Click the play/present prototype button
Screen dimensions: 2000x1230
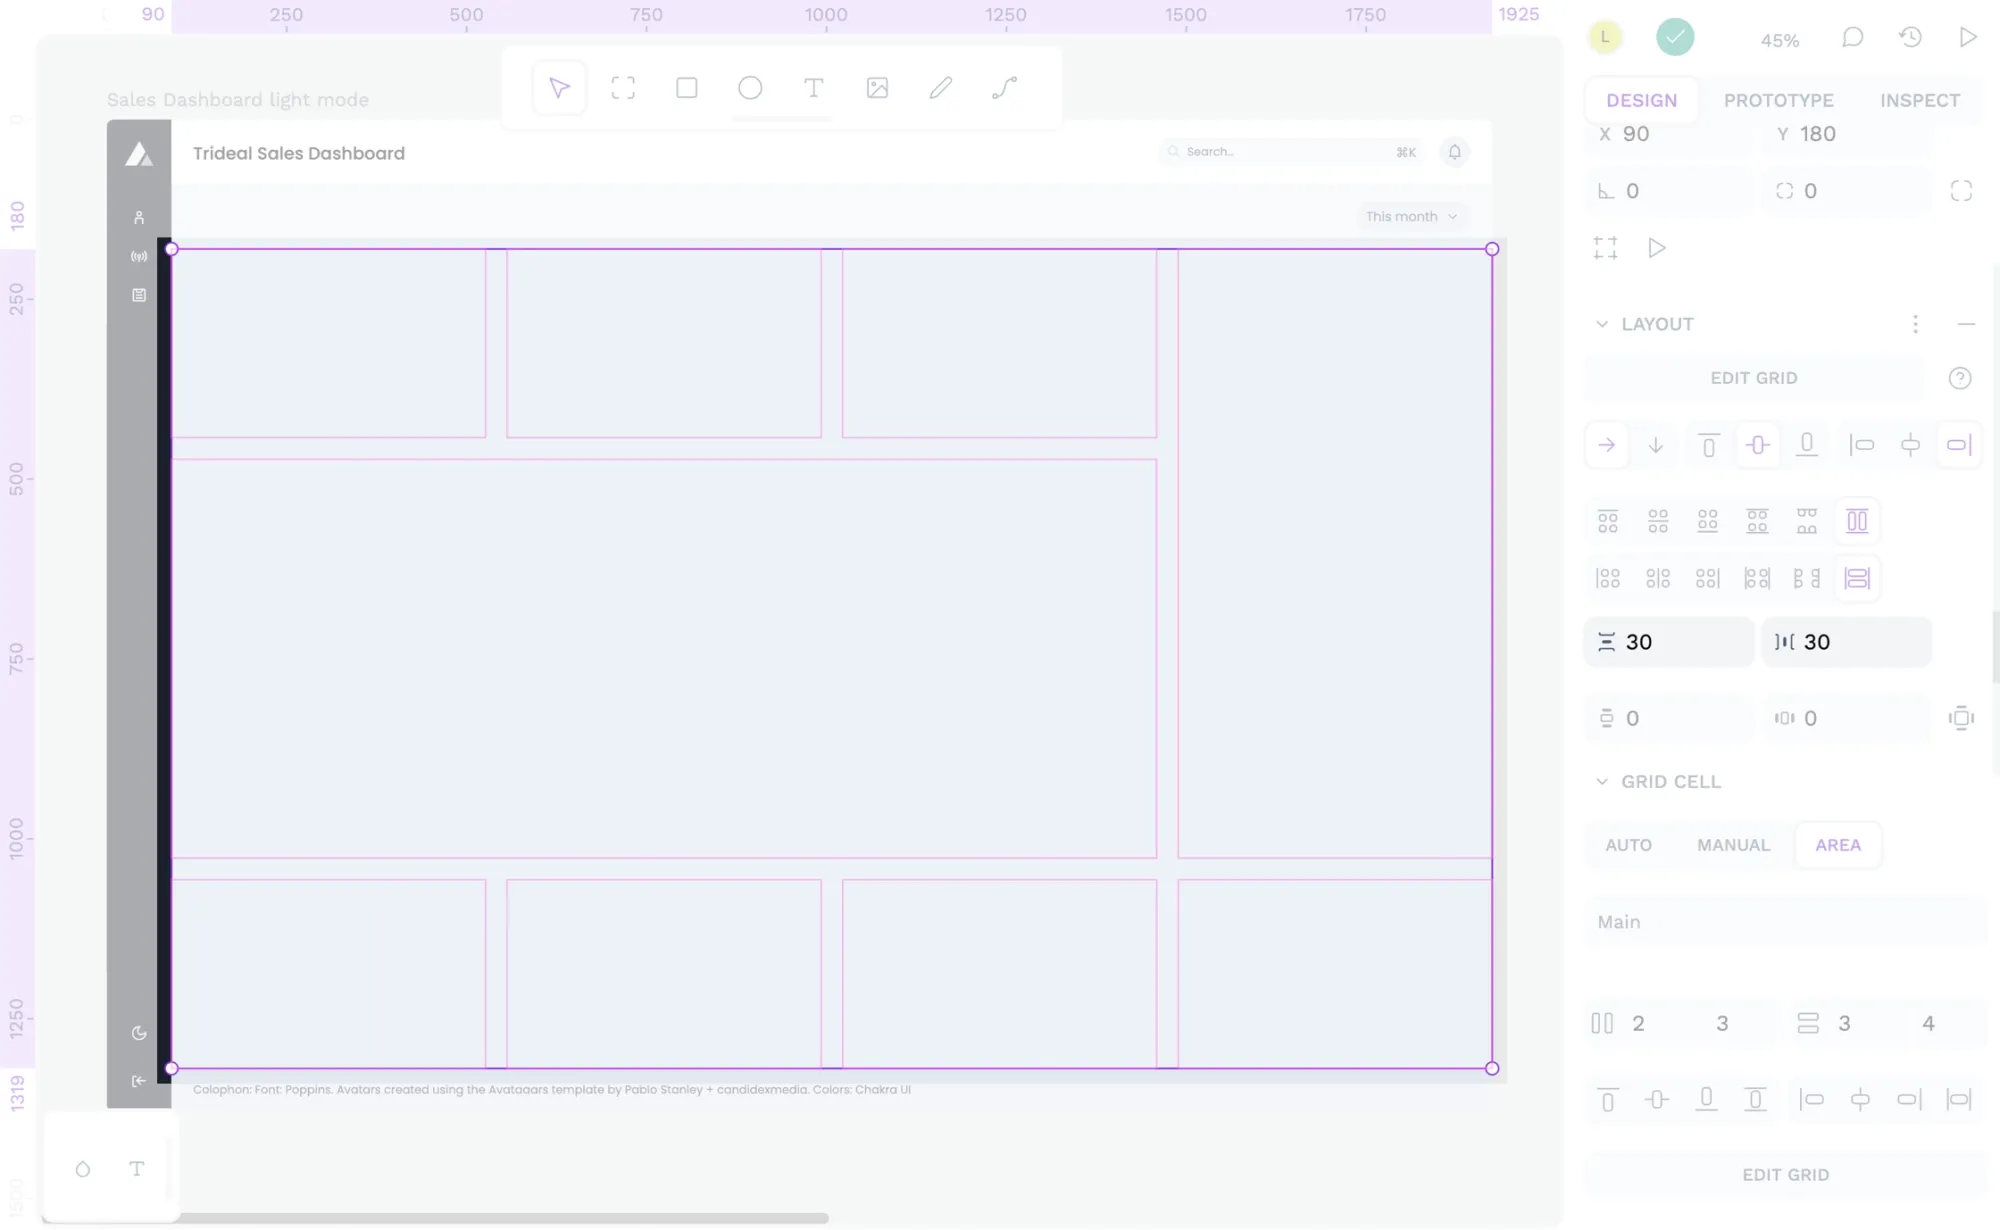pyautogui.click(x=1969, y=37)
